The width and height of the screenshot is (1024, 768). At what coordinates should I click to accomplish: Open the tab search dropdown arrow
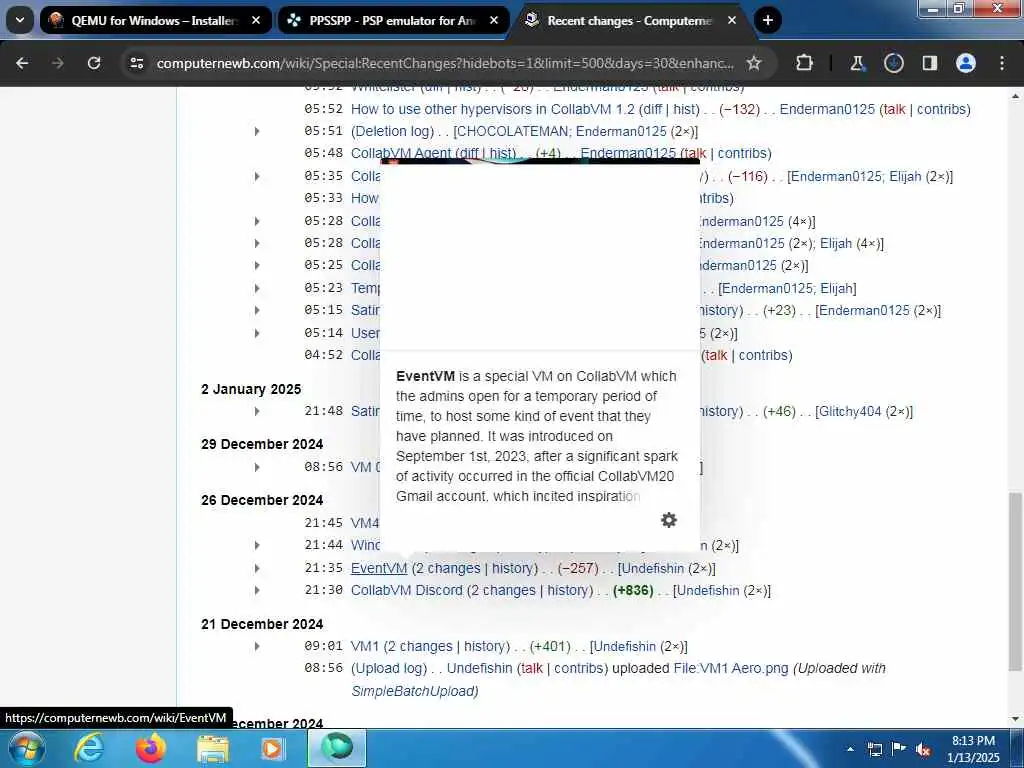coord(20,20)
